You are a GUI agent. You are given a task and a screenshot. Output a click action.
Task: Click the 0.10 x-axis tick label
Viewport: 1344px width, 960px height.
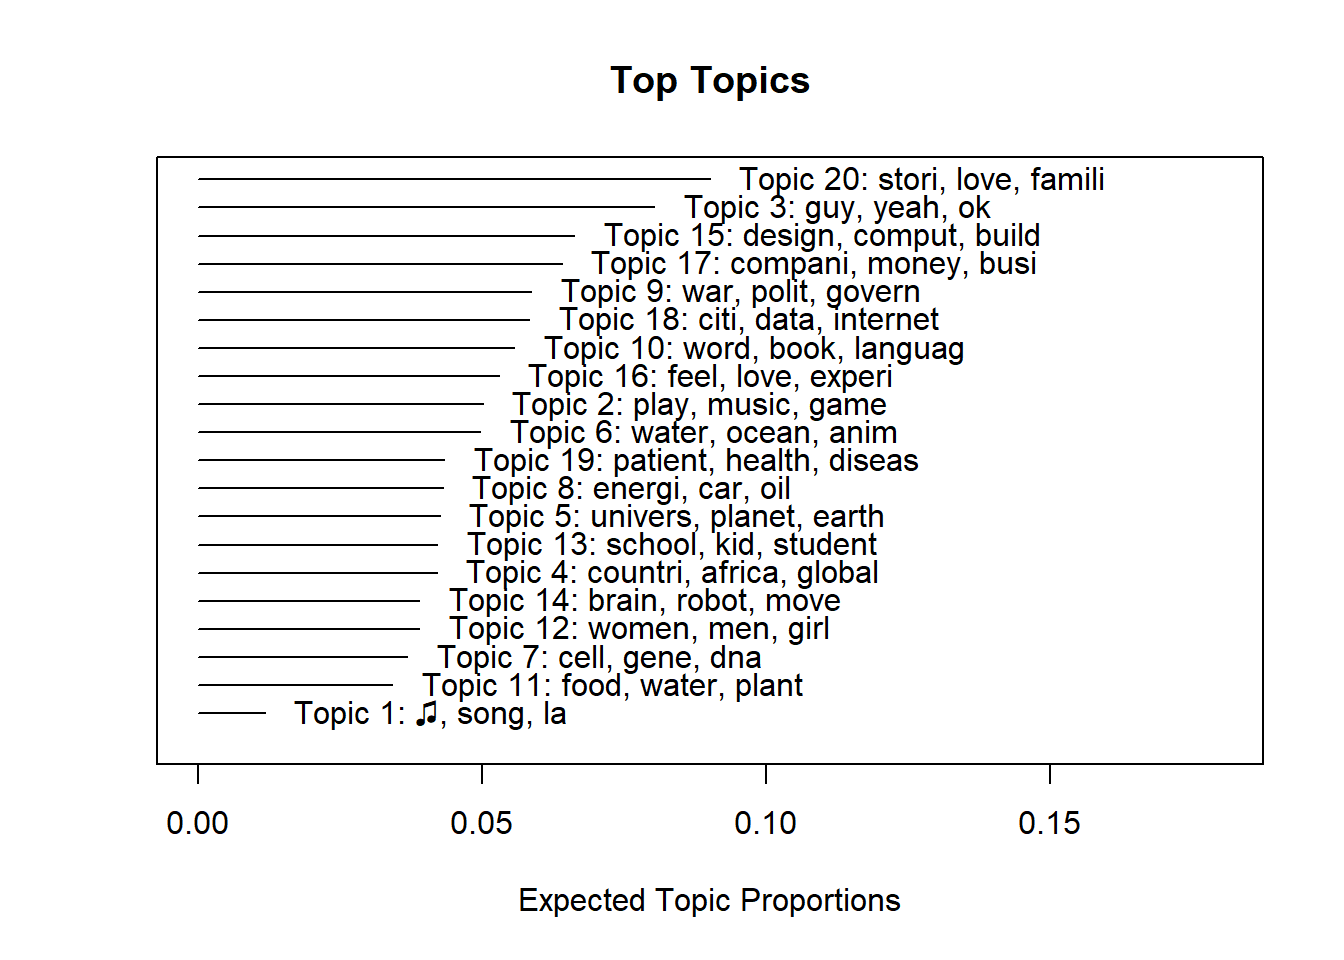[765, 823]
